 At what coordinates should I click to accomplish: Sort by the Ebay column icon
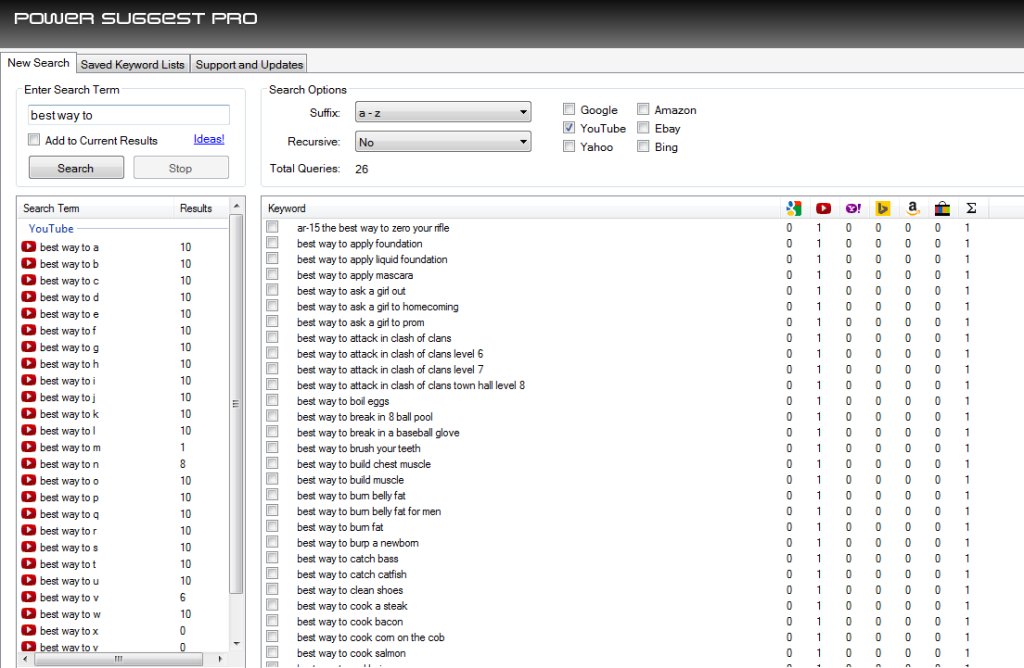coord(942,208)
